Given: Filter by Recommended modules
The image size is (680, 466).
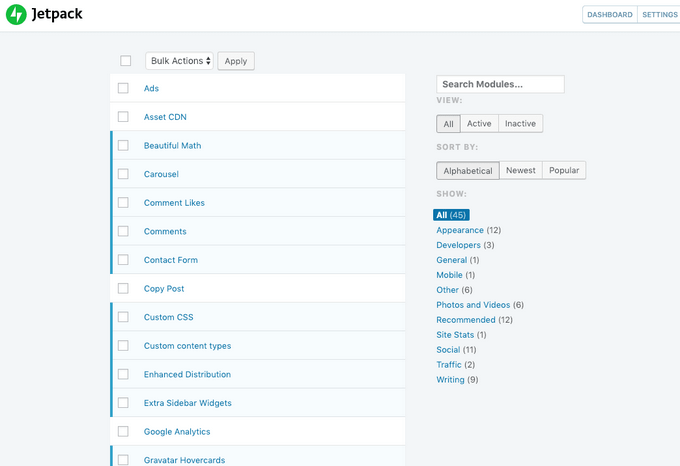Looking at the screenshot, I should [x=466, y=320].
